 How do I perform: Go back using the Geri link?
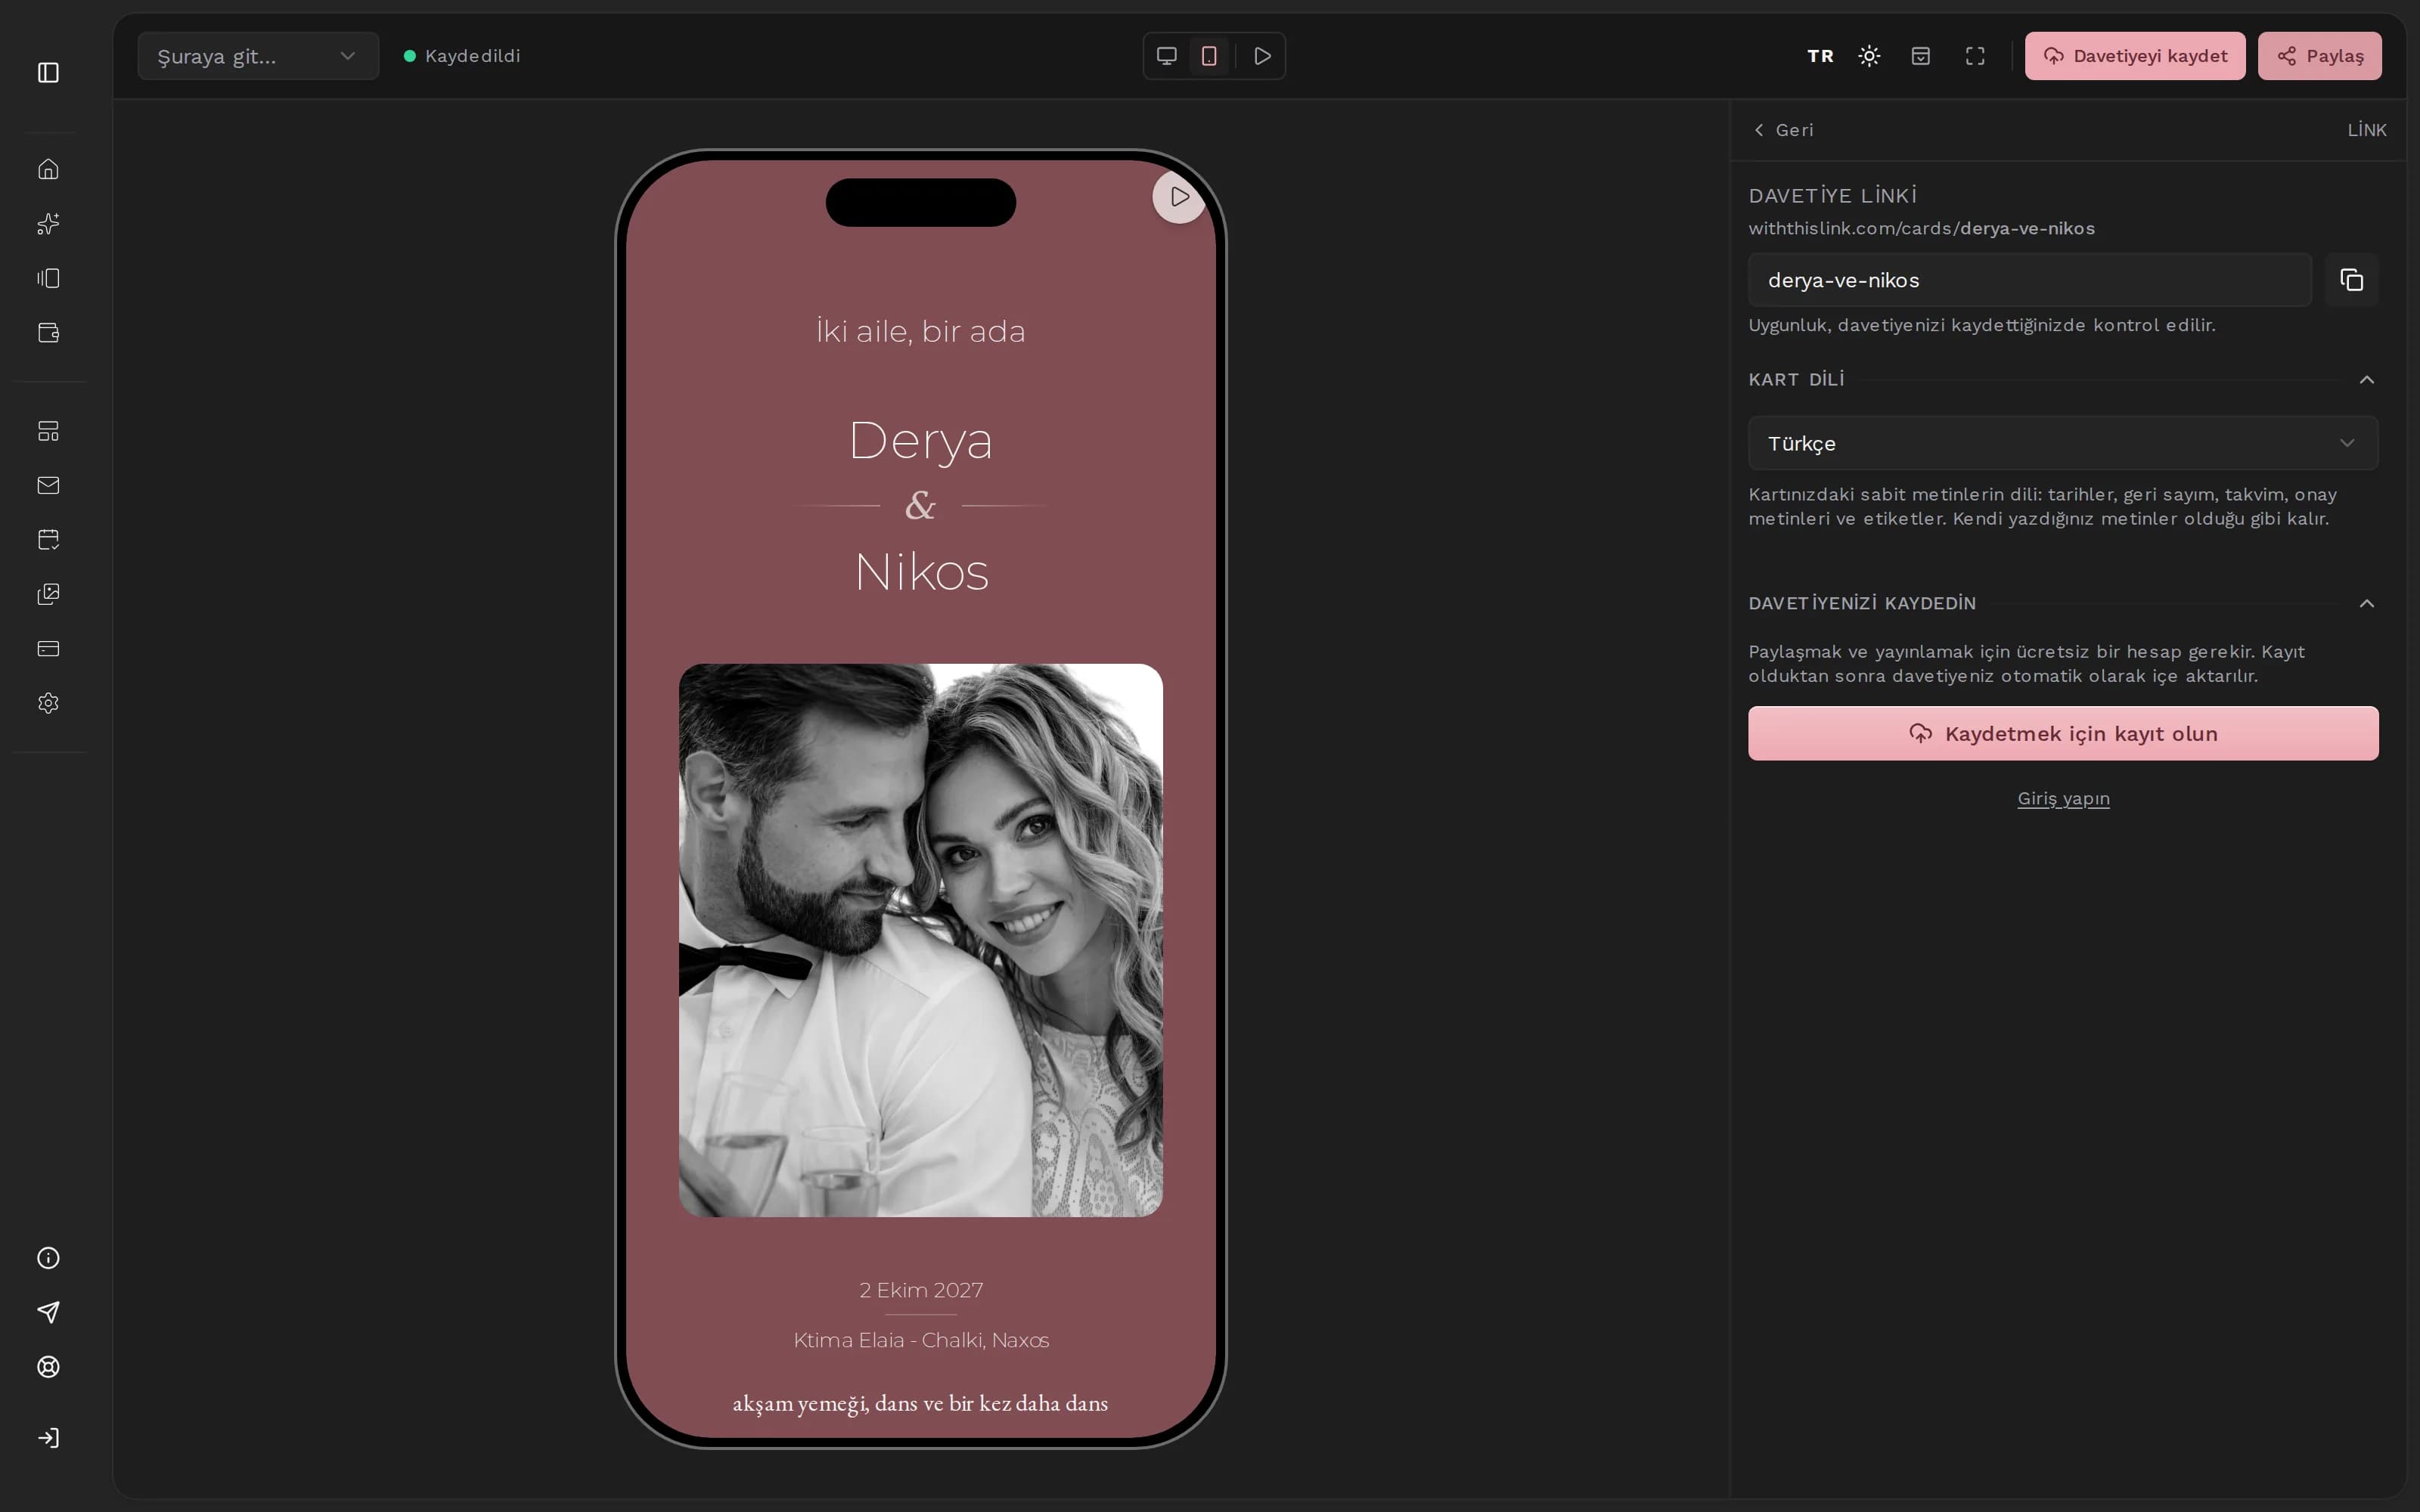point(1783,130)
